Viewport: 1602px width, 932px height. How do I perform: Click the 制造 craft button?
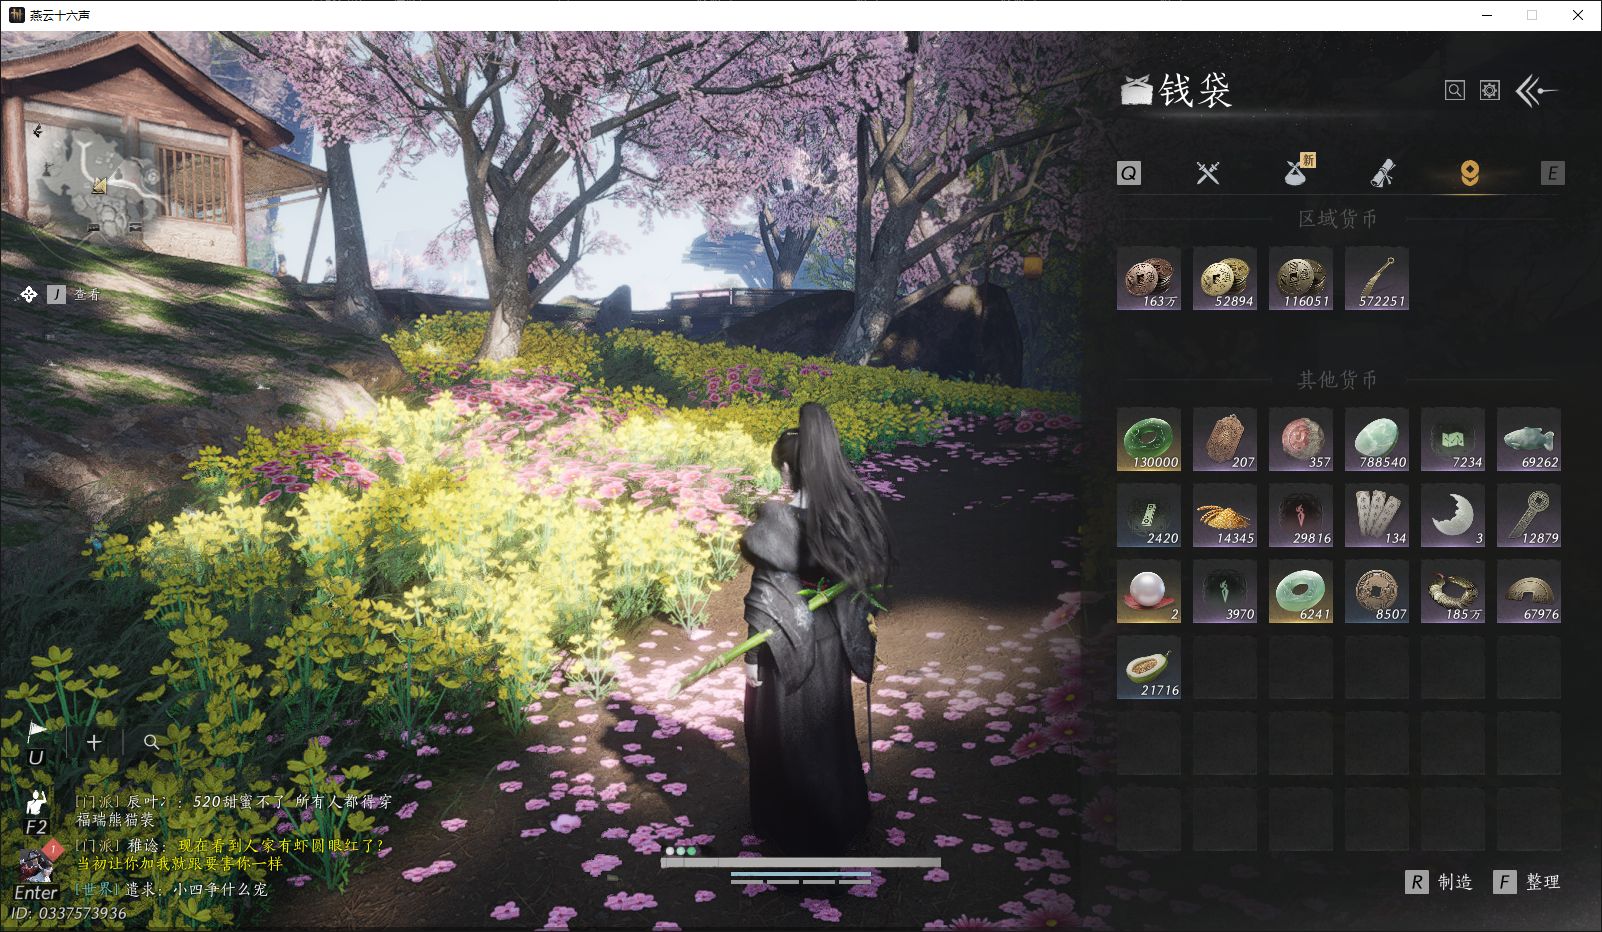(x=1440, y=882)
